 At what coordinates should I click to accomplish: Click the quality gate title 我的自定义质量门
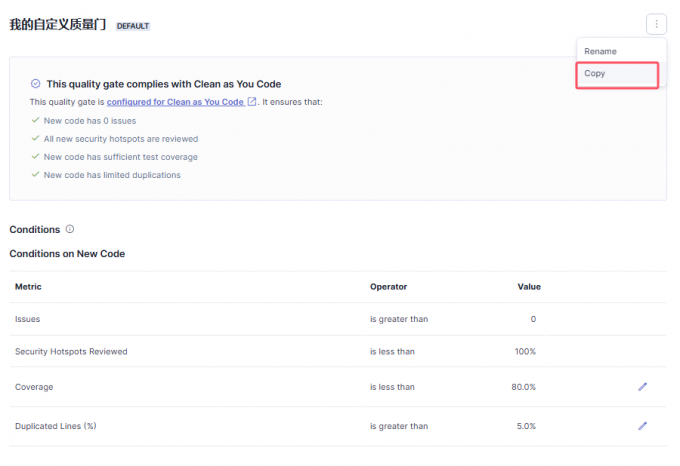click(x=58, y=25)
